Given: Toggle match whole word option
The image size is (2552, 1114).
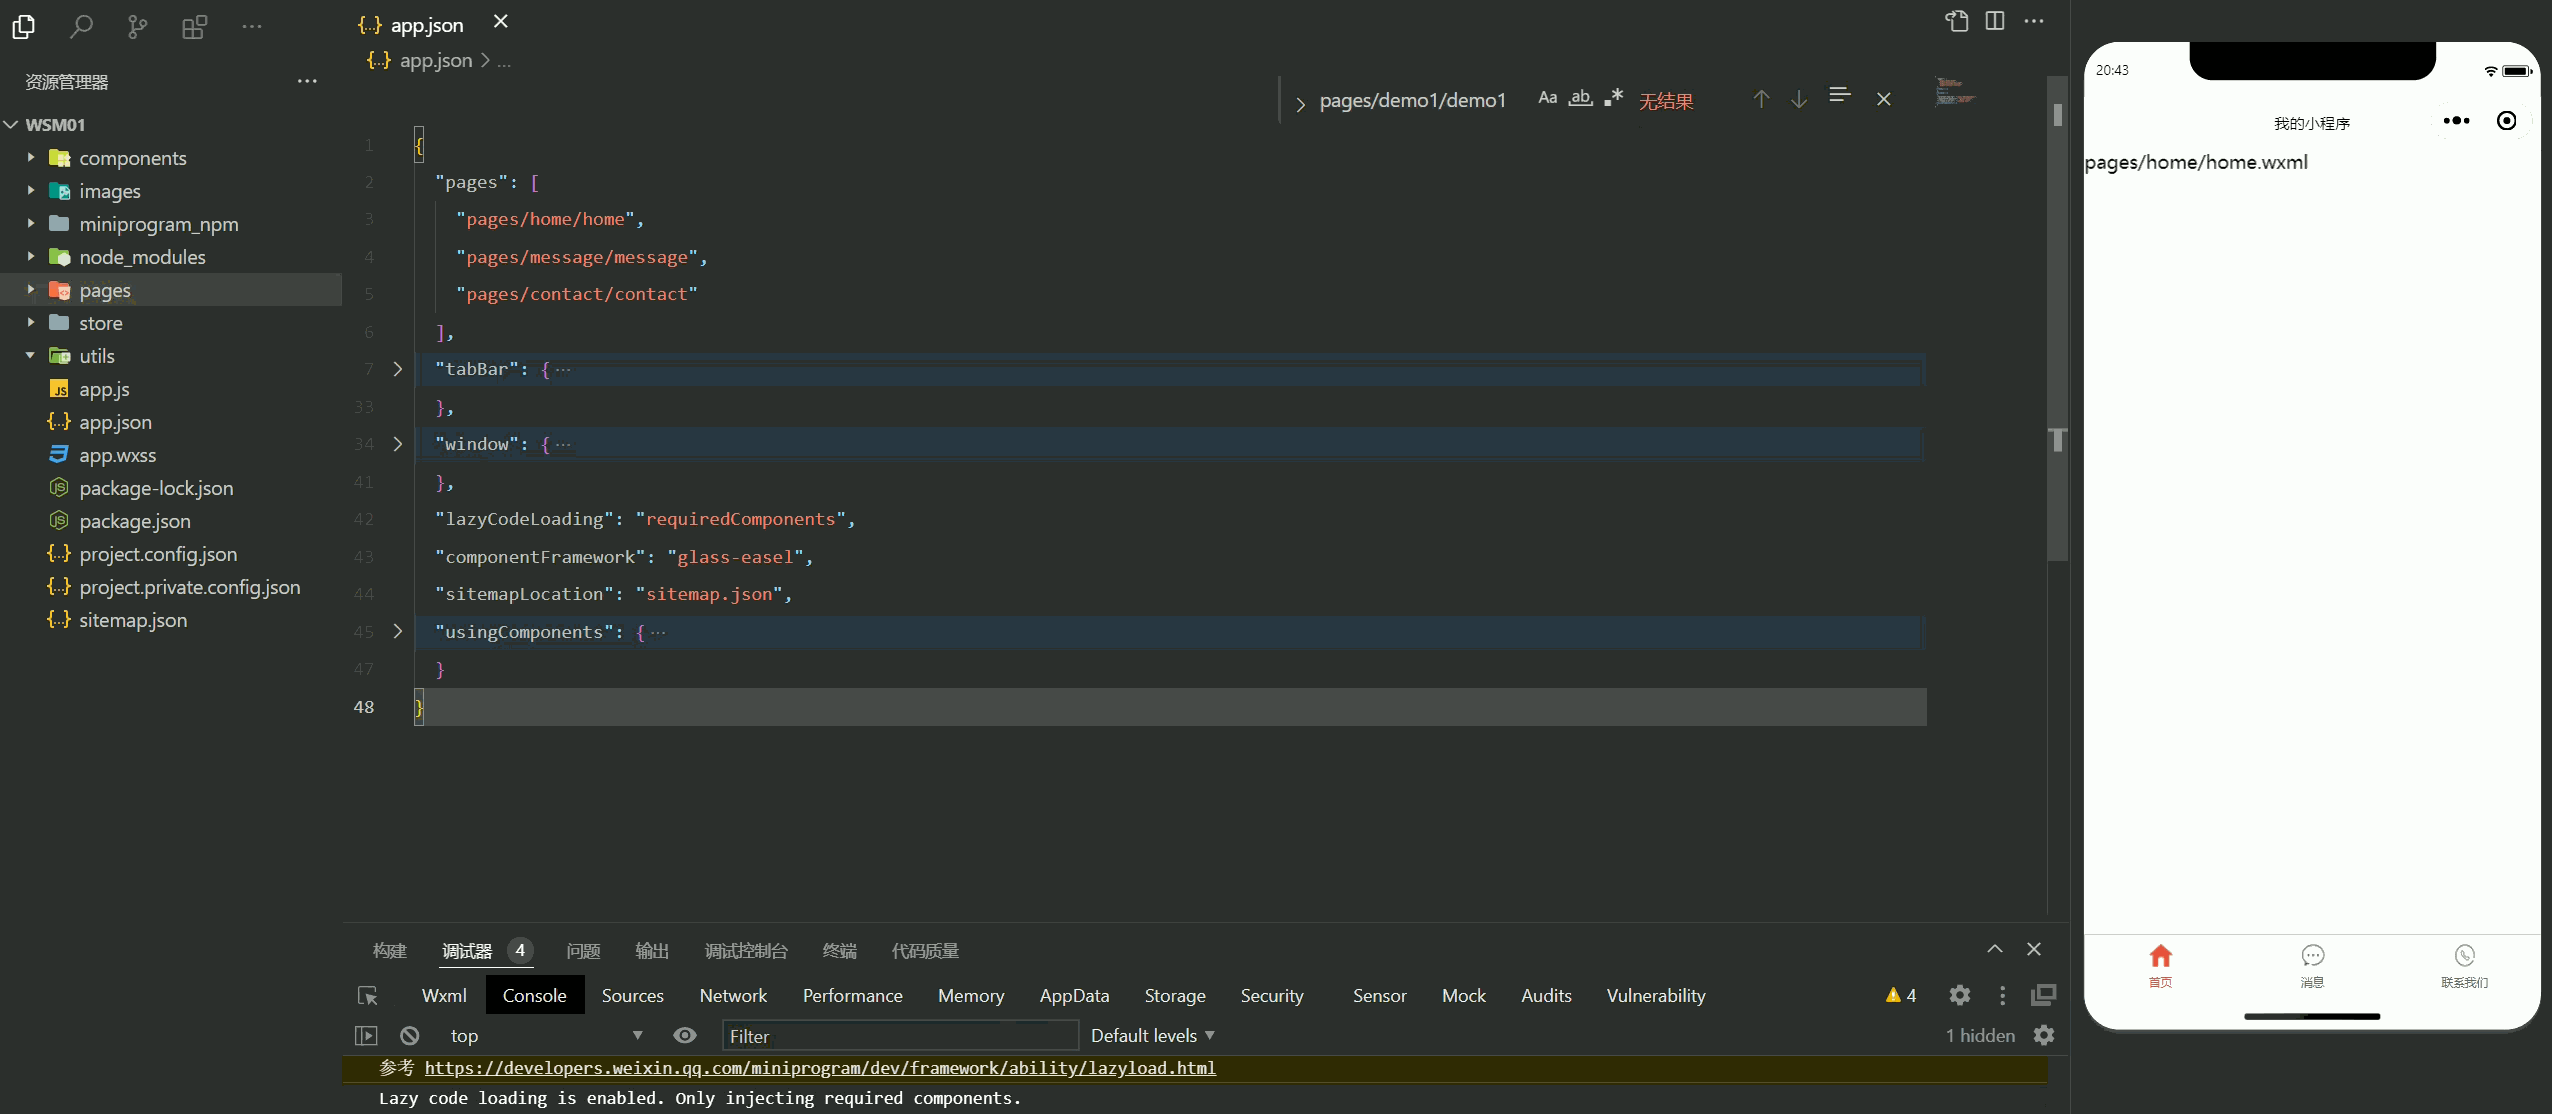Looking at the screenshot, I should pyautogui.click(x=1580, y=98).
